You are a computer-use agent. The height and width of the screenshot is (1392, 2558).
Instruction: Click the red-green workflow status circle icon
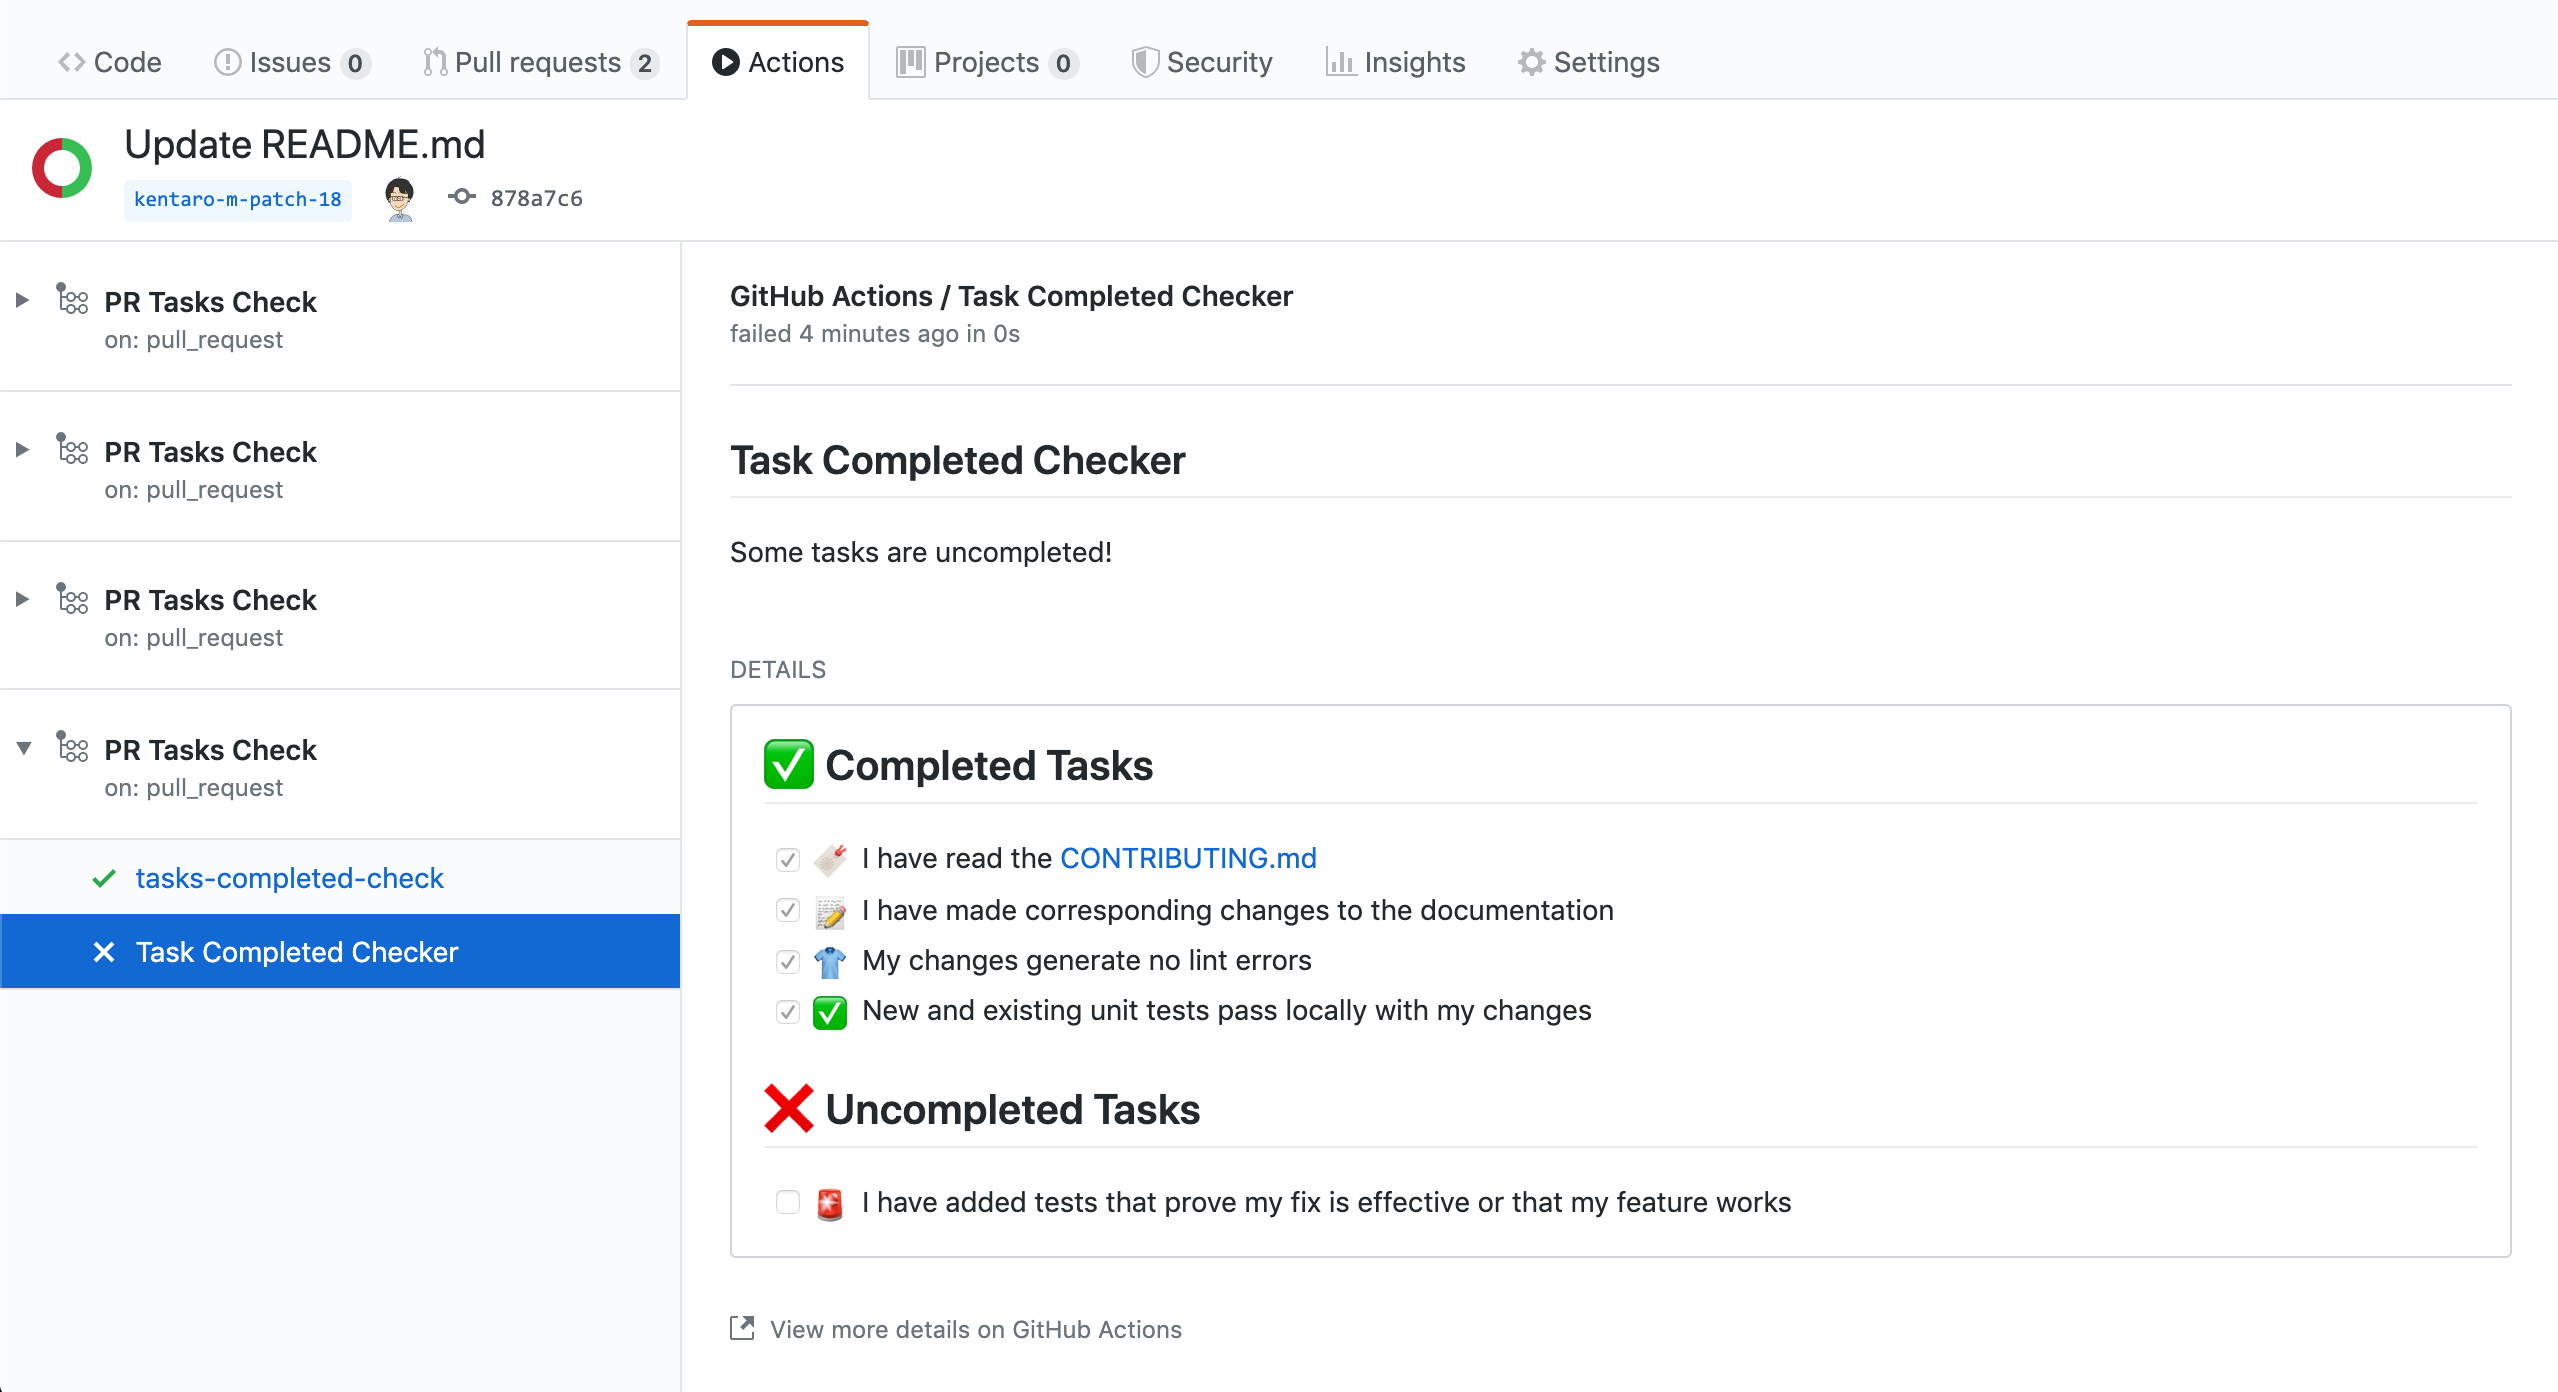point(62,168)
